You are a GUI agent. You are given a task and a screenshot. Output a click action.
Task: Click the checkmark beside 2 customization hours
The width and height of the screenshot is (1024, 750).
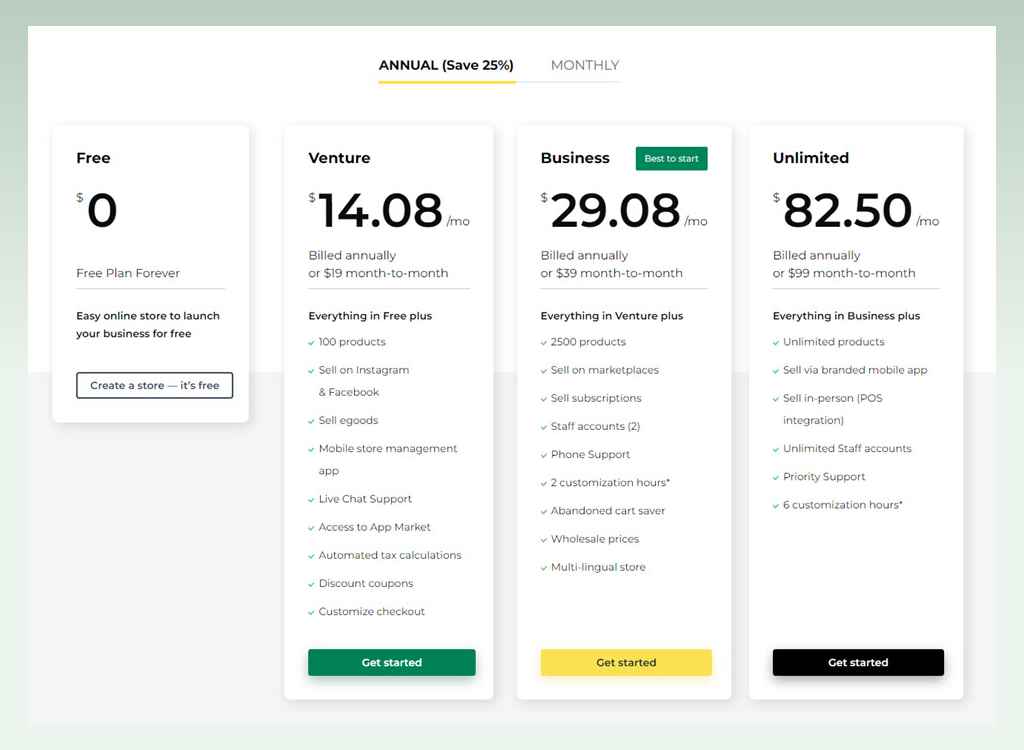544,483
